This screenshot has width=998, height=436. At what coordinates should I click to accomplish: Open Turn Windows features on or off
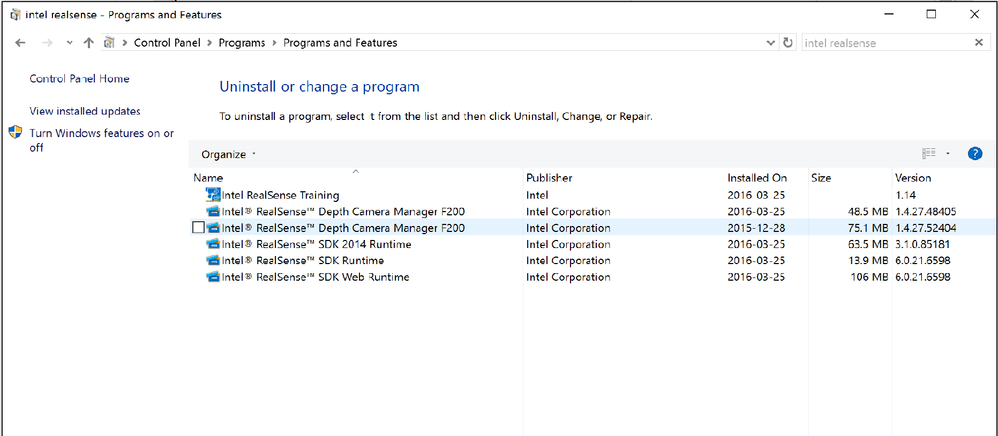click(x=101, y=140)
